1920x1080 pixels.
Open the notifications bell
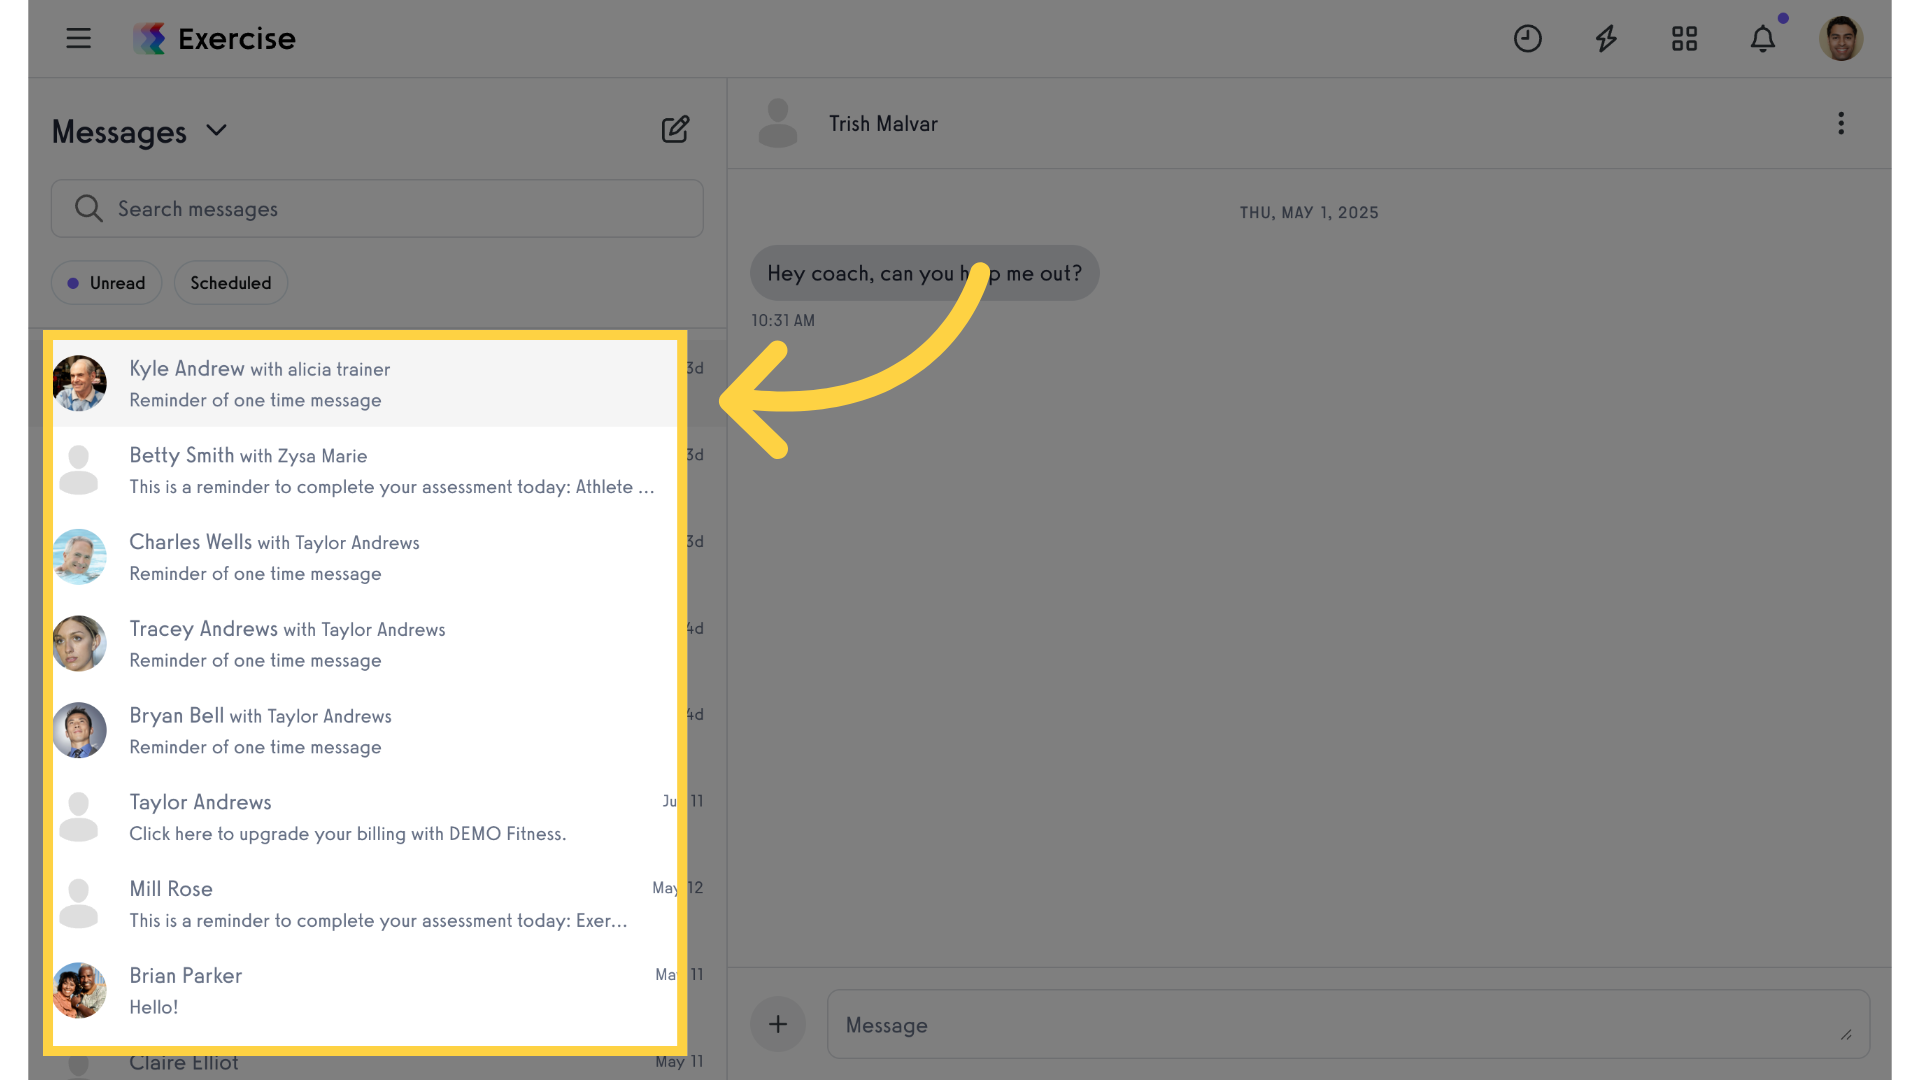click(x=1763, y=38)
